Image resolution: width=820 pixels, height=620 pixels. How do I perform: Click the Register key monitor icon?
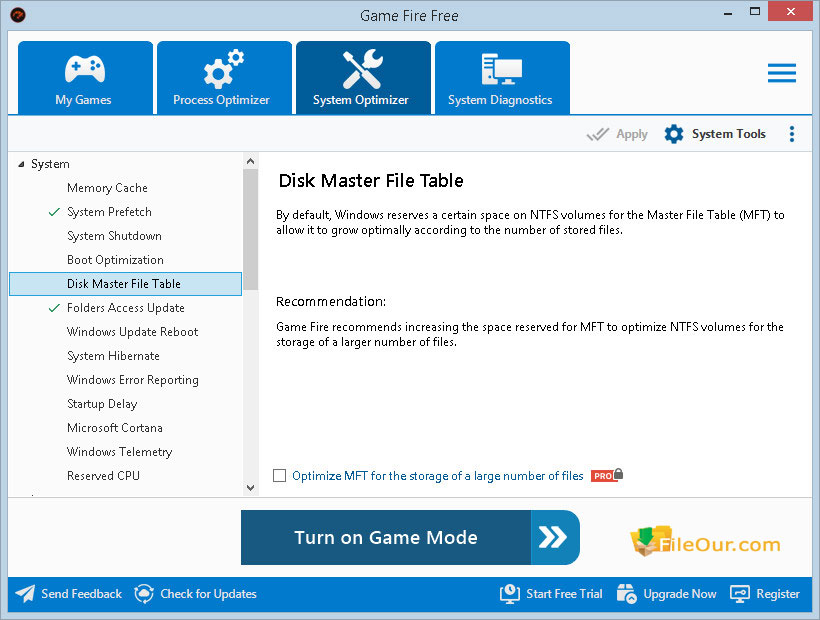tap(740, 594)
